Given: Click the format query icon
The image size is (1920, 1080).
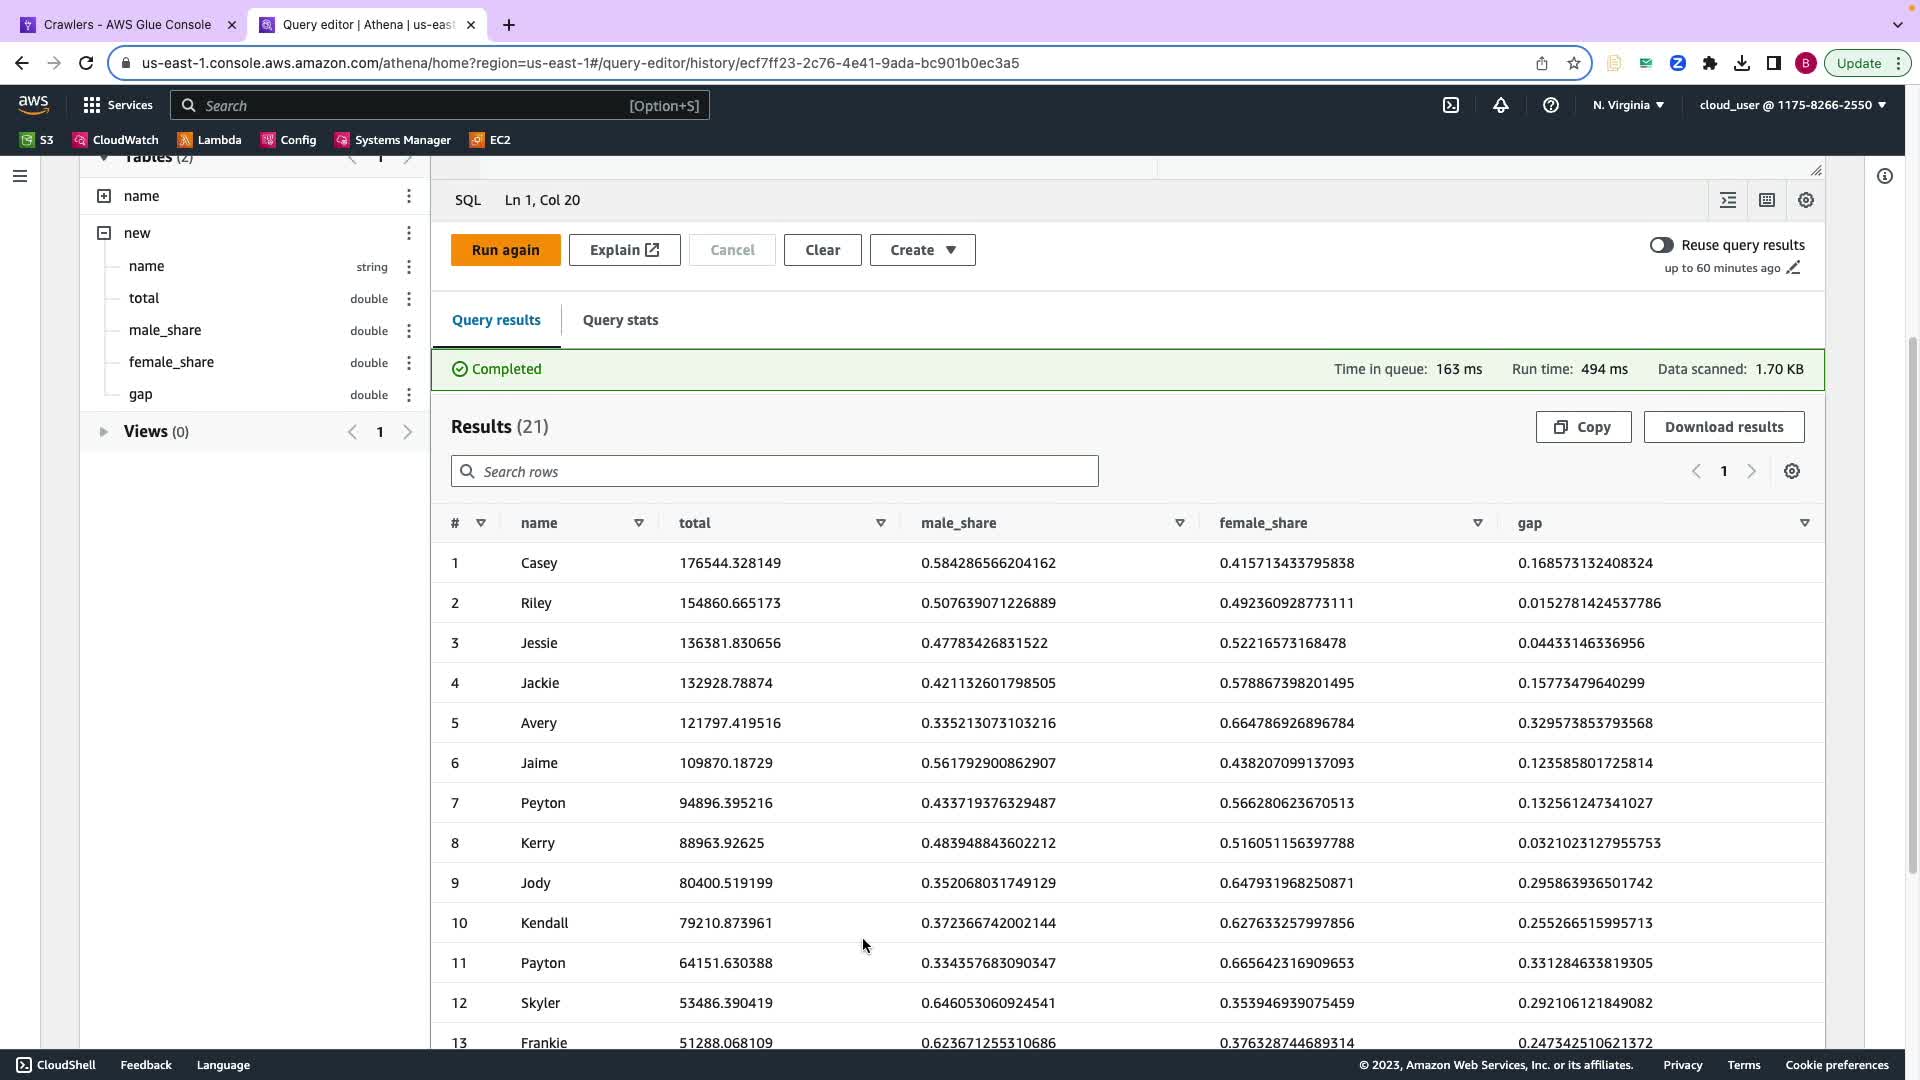Looking at the screenshot, I should (1727, 200).
